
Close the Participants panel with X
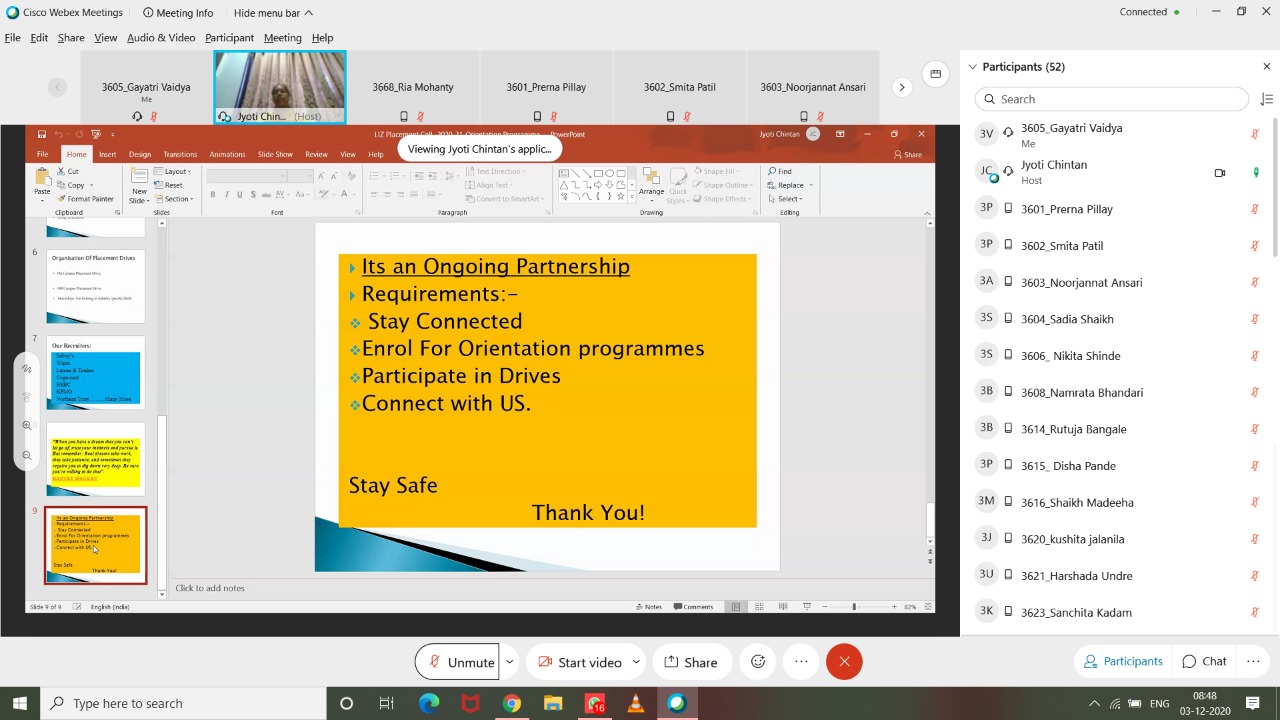click(x=1266, y=67)
